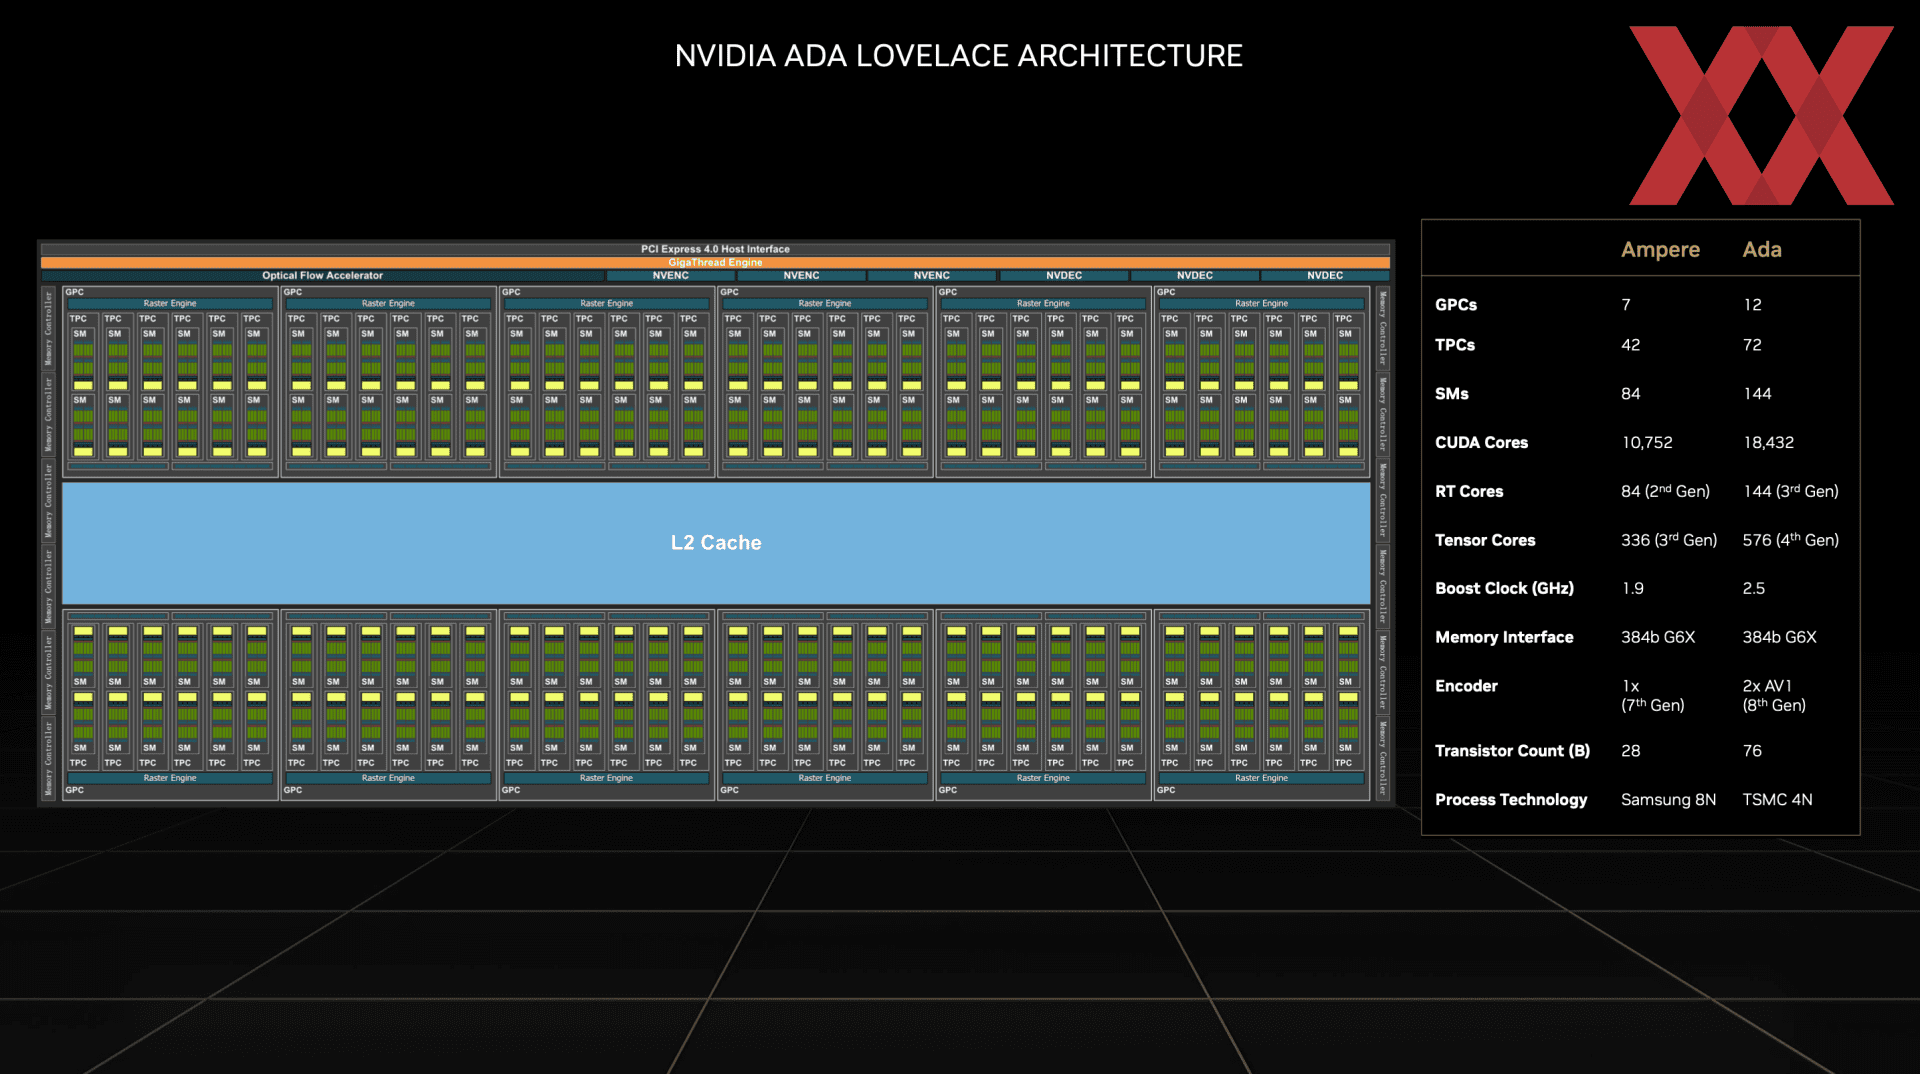1920x1074 pixels.
Task: Click the Process Technology row label
Action: [1511, 799]
